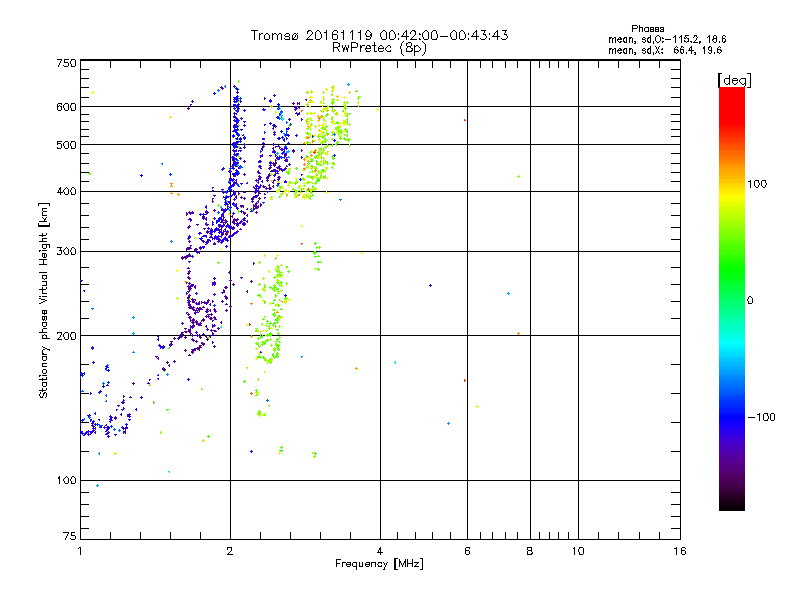The image size is (800, 600).
Task: Click the '8' MHz x-axis tick label
Action: coord(530,551)
